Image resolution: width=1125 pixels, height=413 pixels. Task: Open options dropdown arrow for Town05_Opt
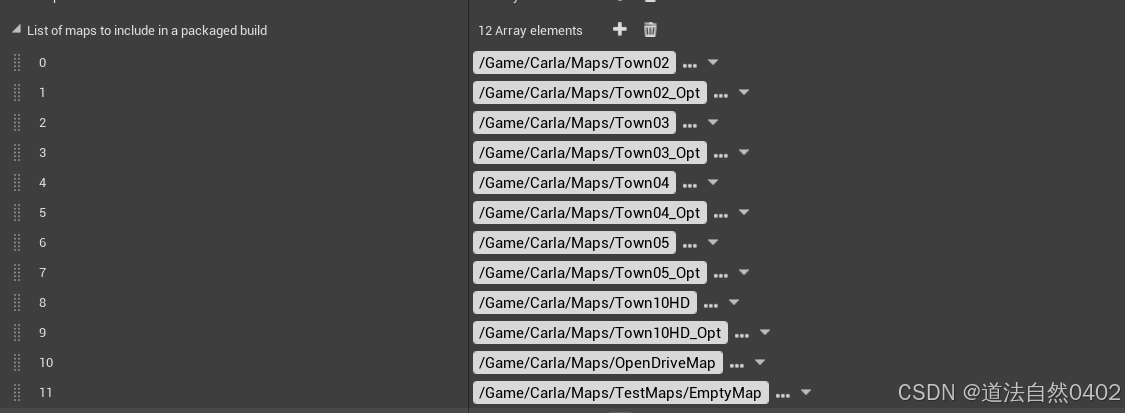pos(744,272)
